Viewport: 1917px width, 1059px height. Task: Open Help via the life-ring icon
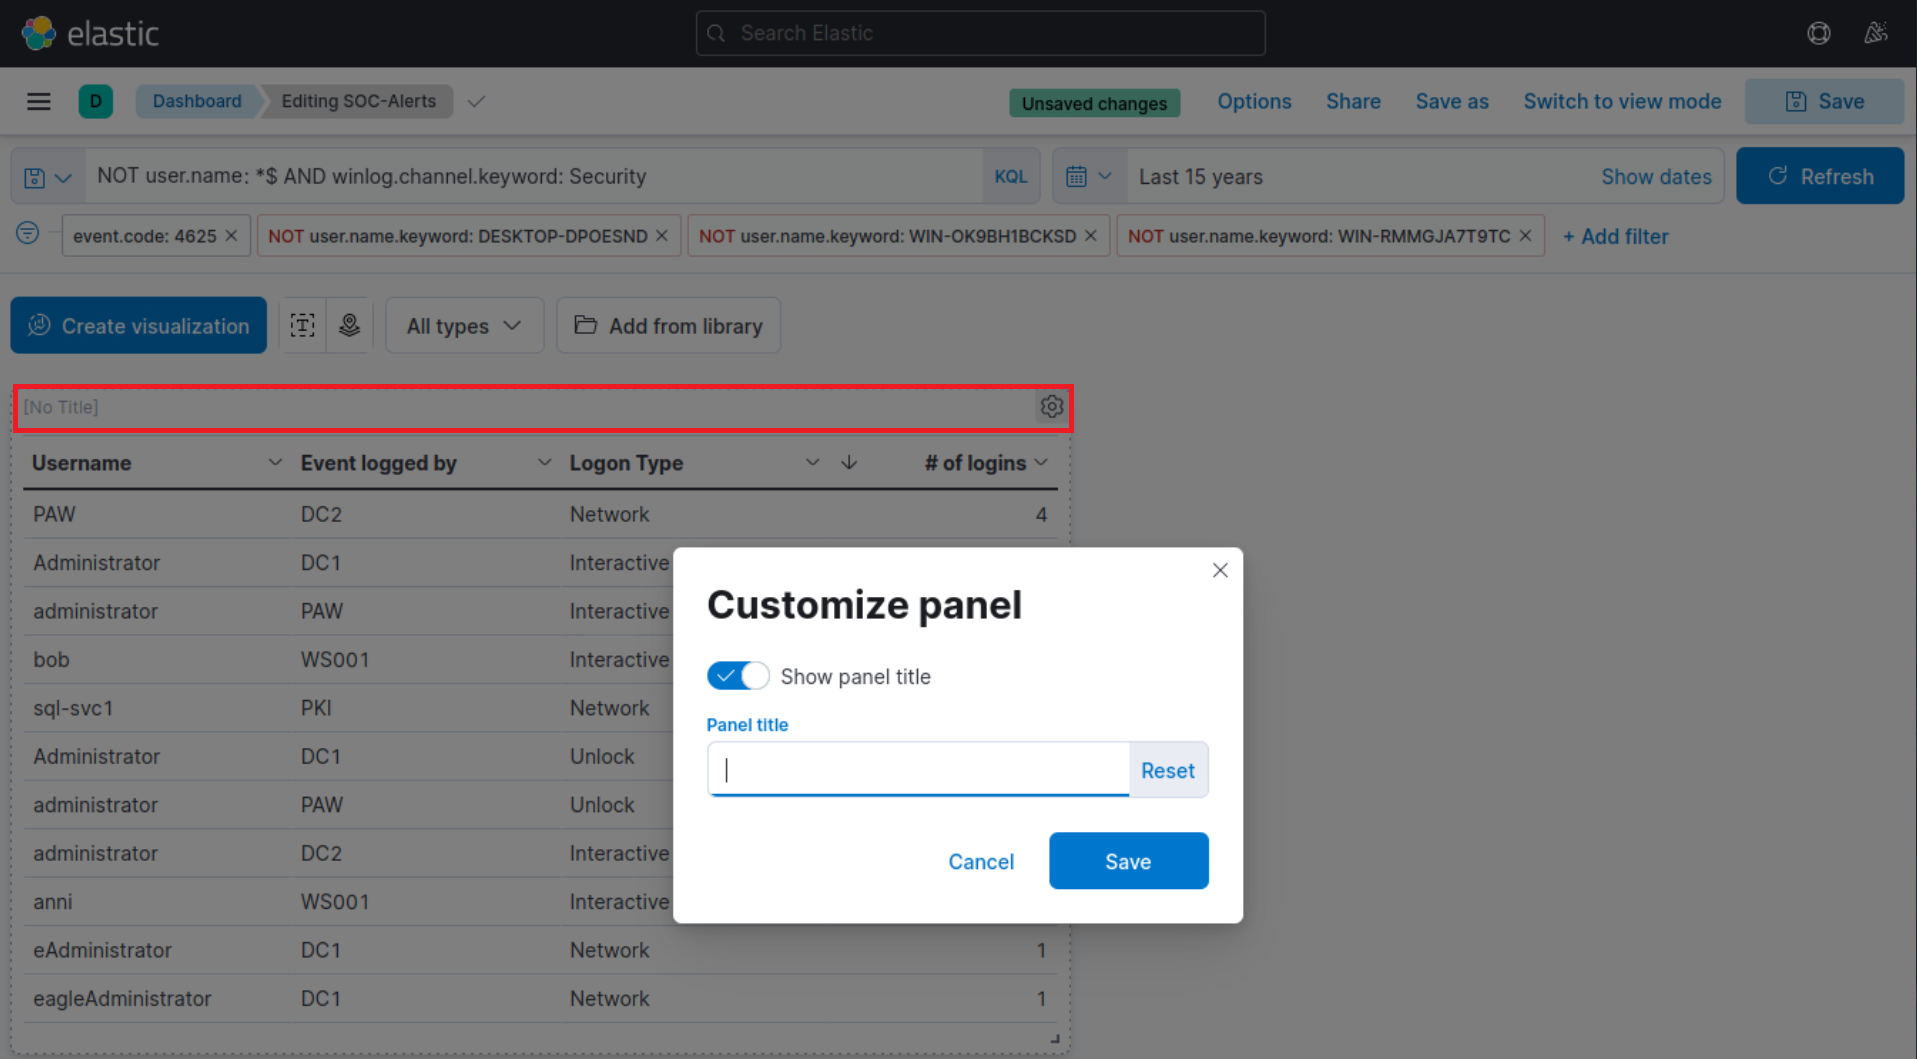(1818, 33)
